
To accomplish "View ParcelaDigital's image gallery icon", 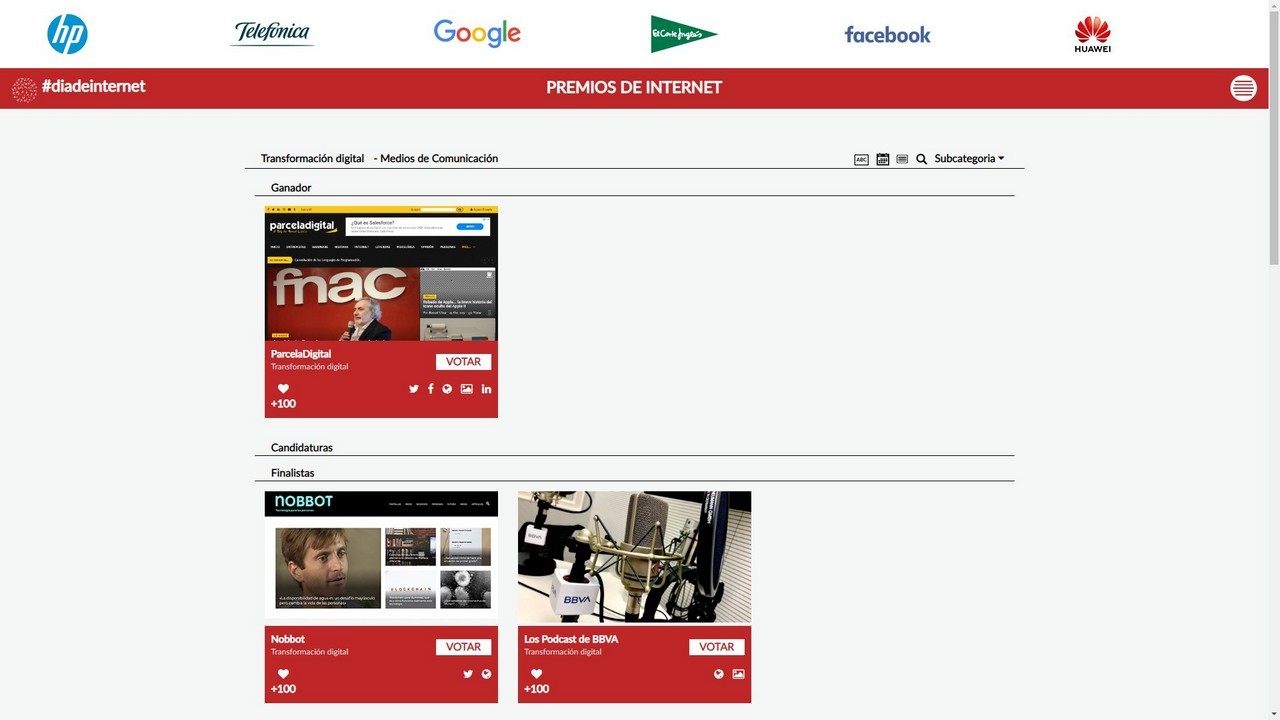I will 466,389.
